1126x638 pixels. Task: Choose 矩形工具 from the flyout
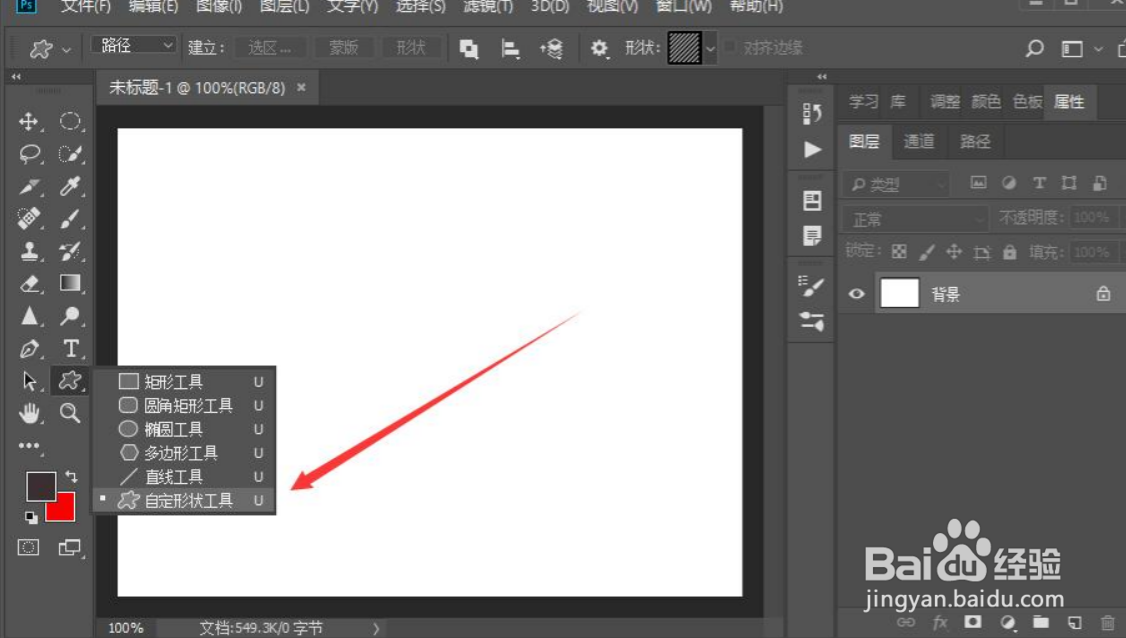pos(184,382)
